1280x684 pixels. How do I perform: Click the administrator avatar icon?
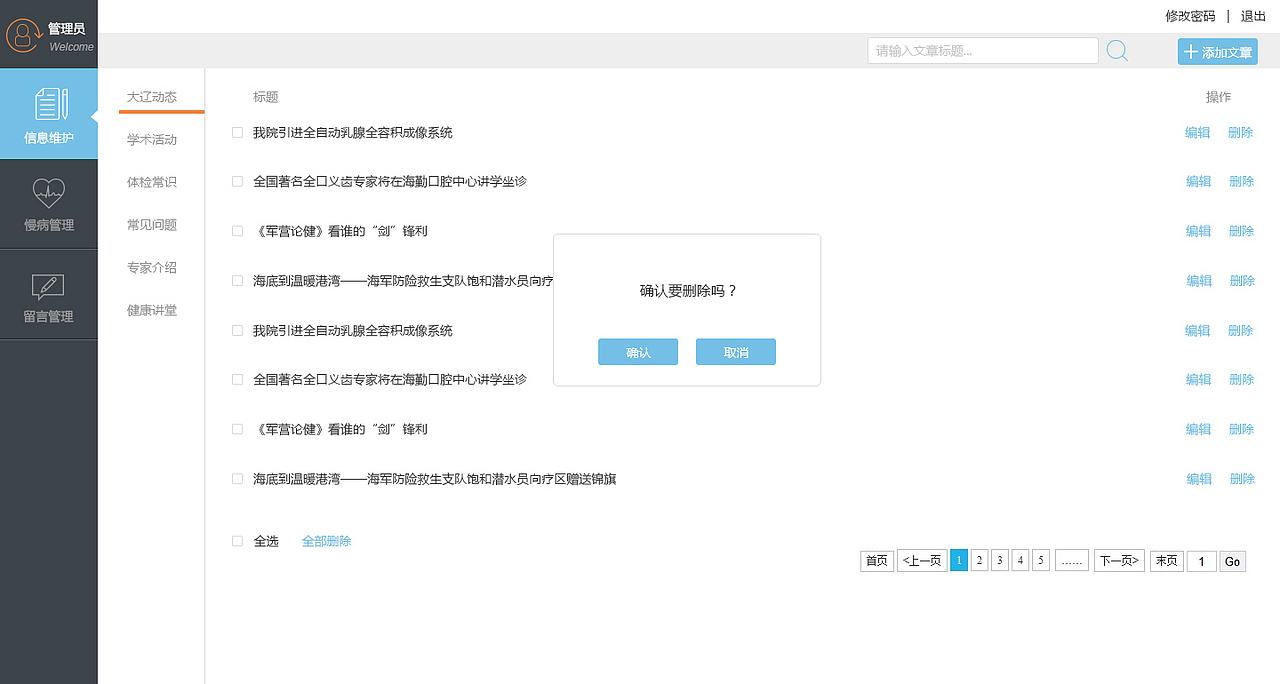pos(22,35)
